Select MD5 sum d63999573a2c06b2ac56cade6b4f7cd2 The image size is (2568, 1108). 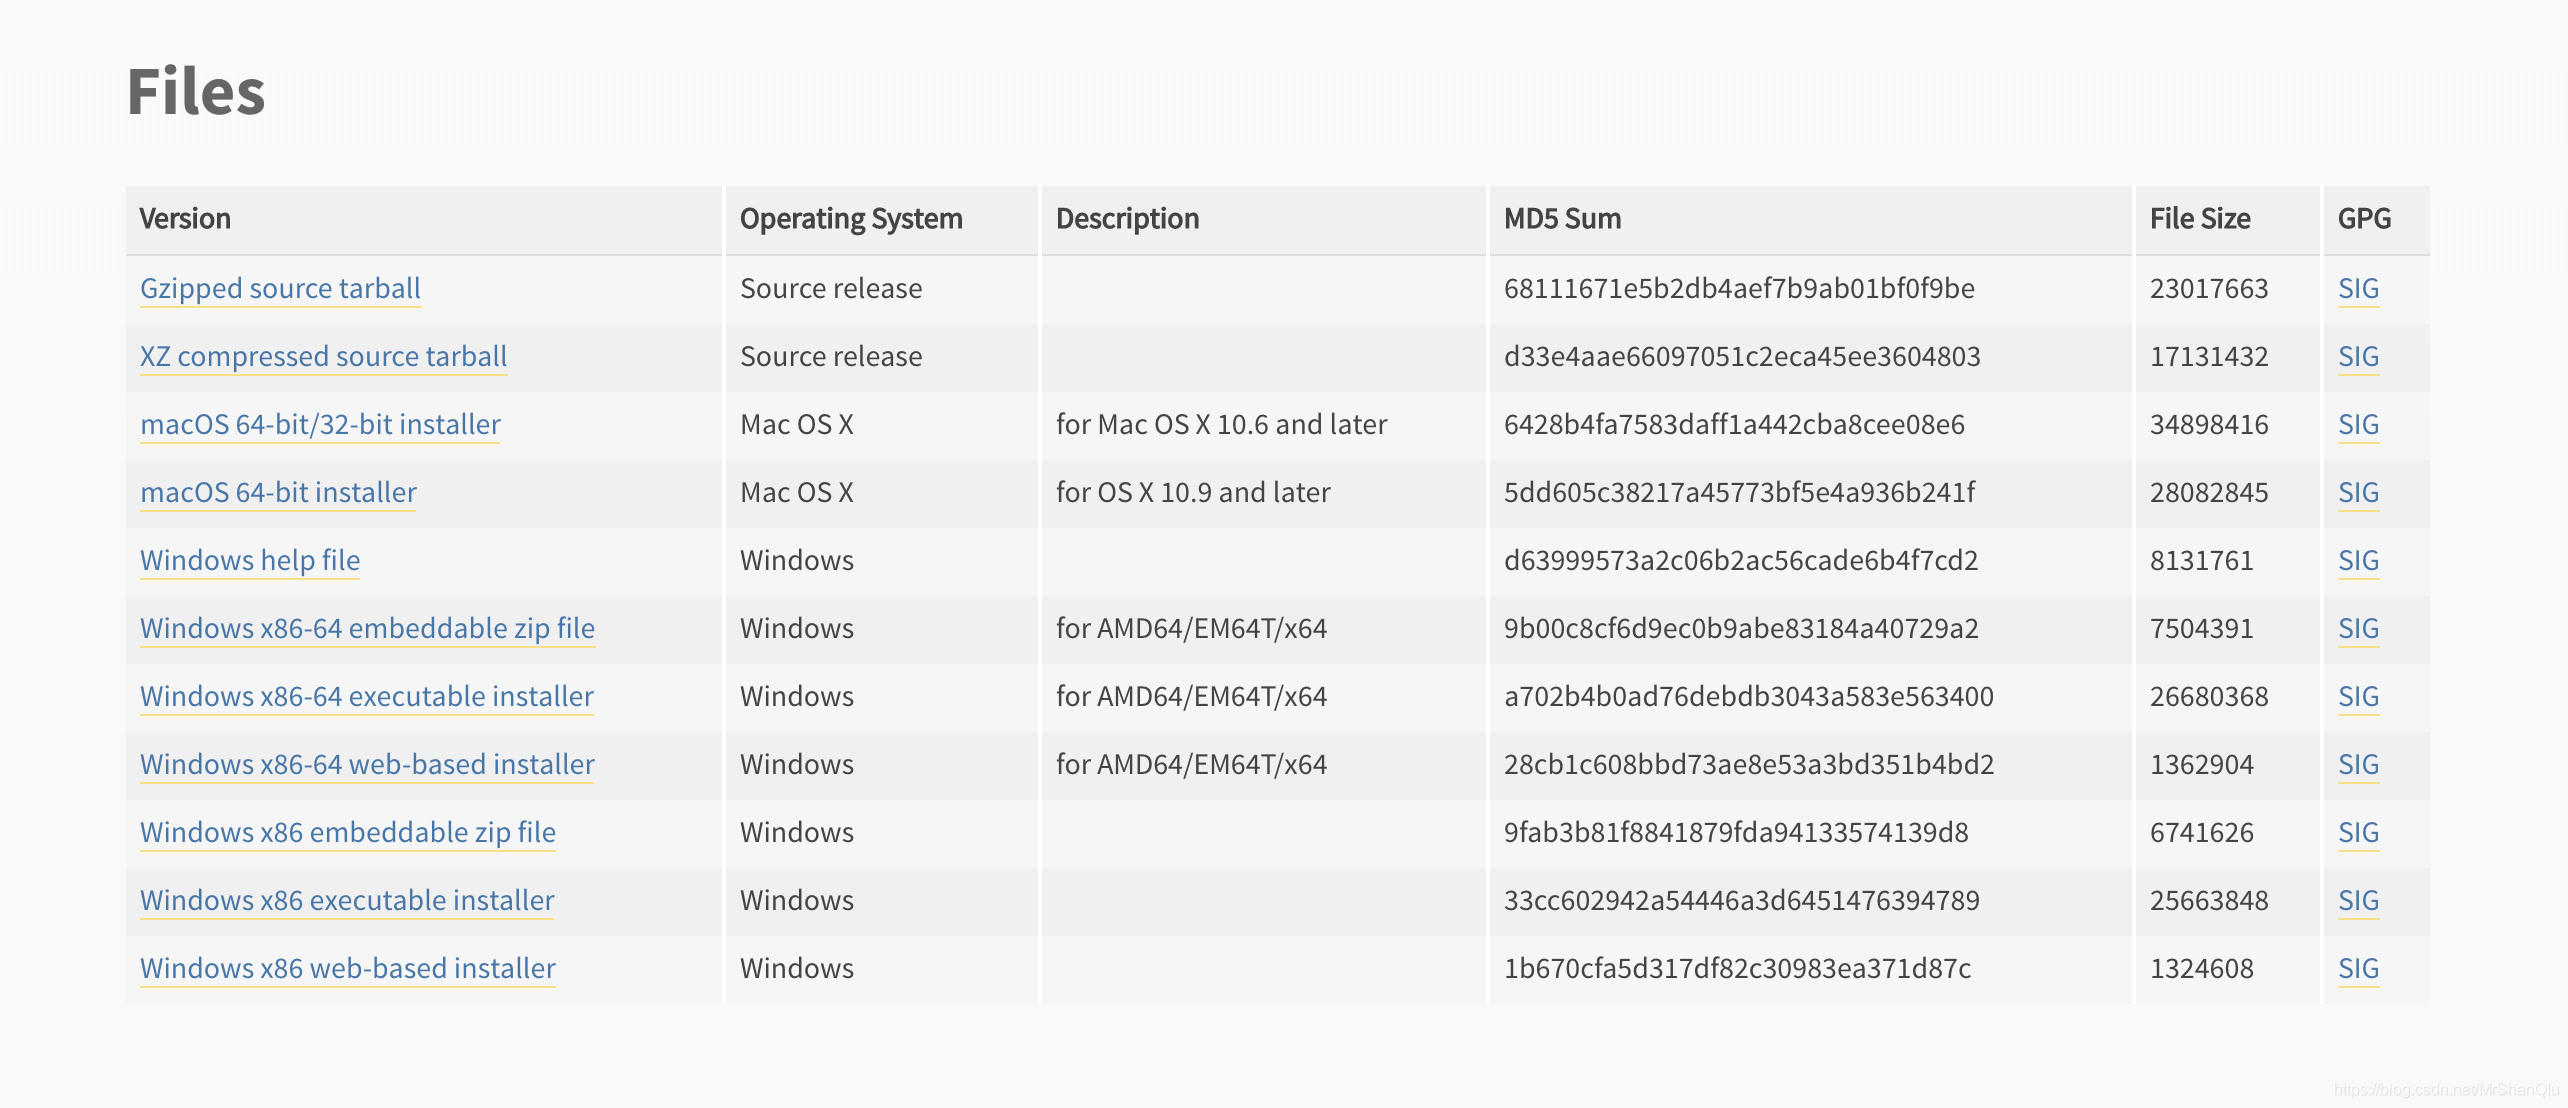(x=1741, y=561)
